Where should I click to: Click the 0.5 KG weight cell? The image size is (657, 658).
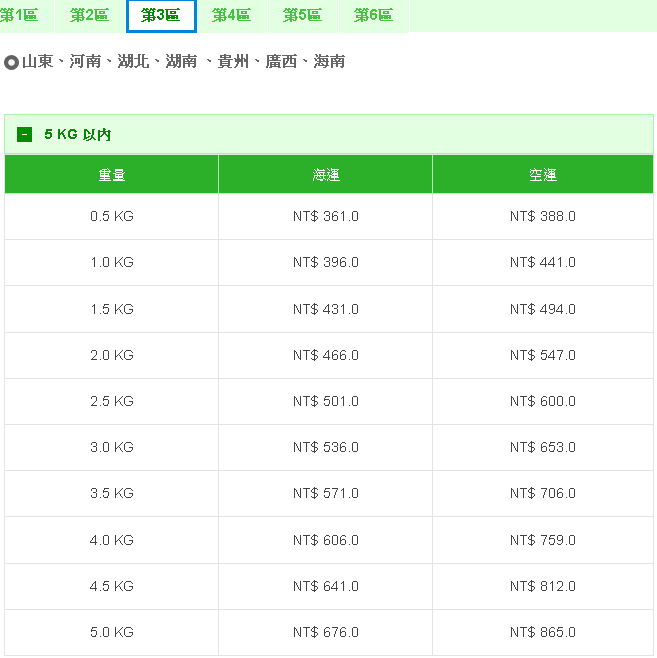pyautogui.click(x=111, y=216)
